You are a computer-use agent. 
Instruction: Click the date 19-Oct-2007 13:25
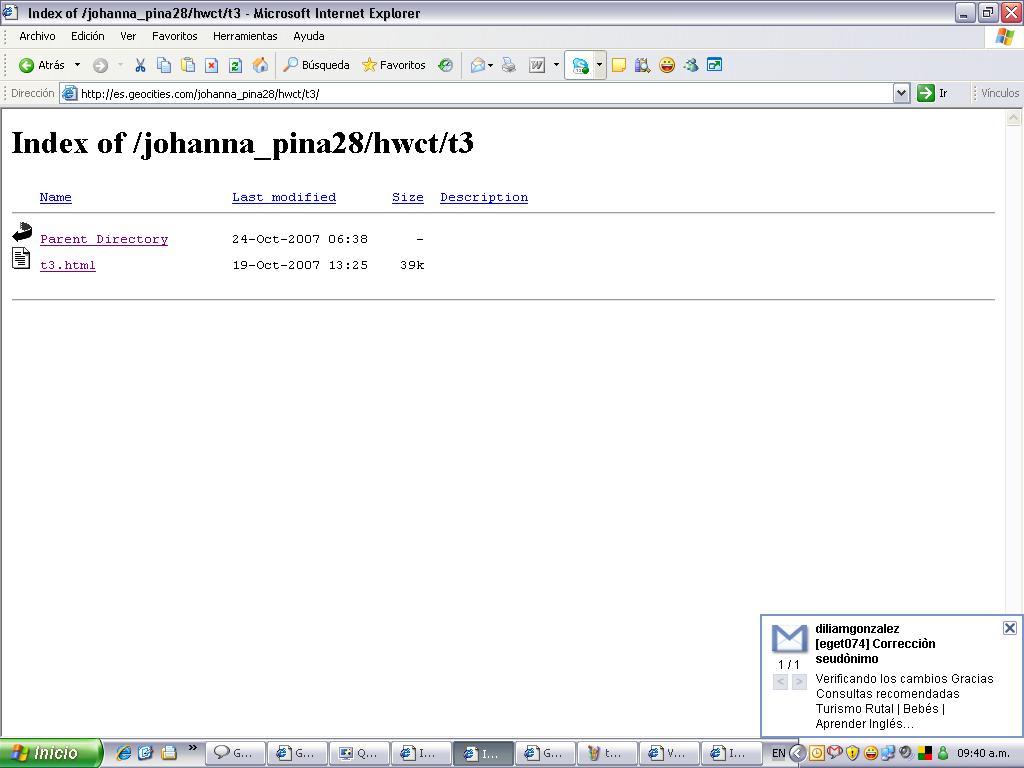pyautogui.click(x=300, y=265)
